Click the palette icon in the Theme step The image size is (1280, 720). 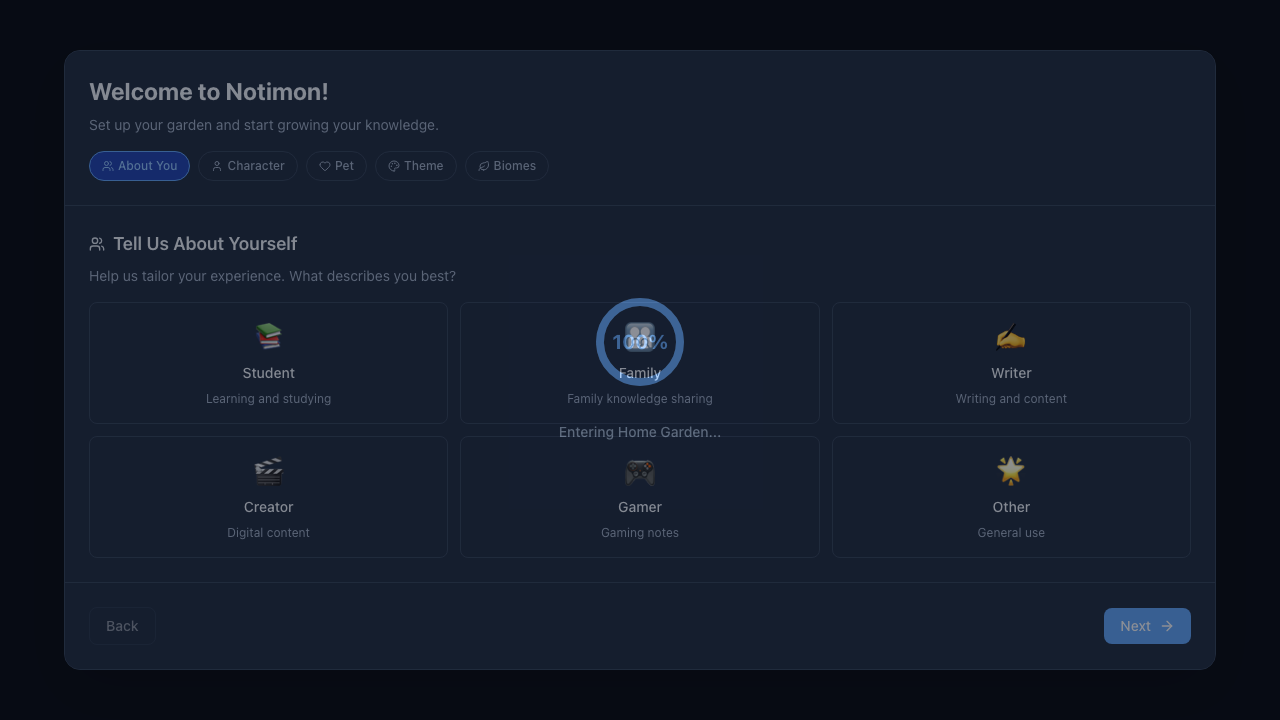394,166
